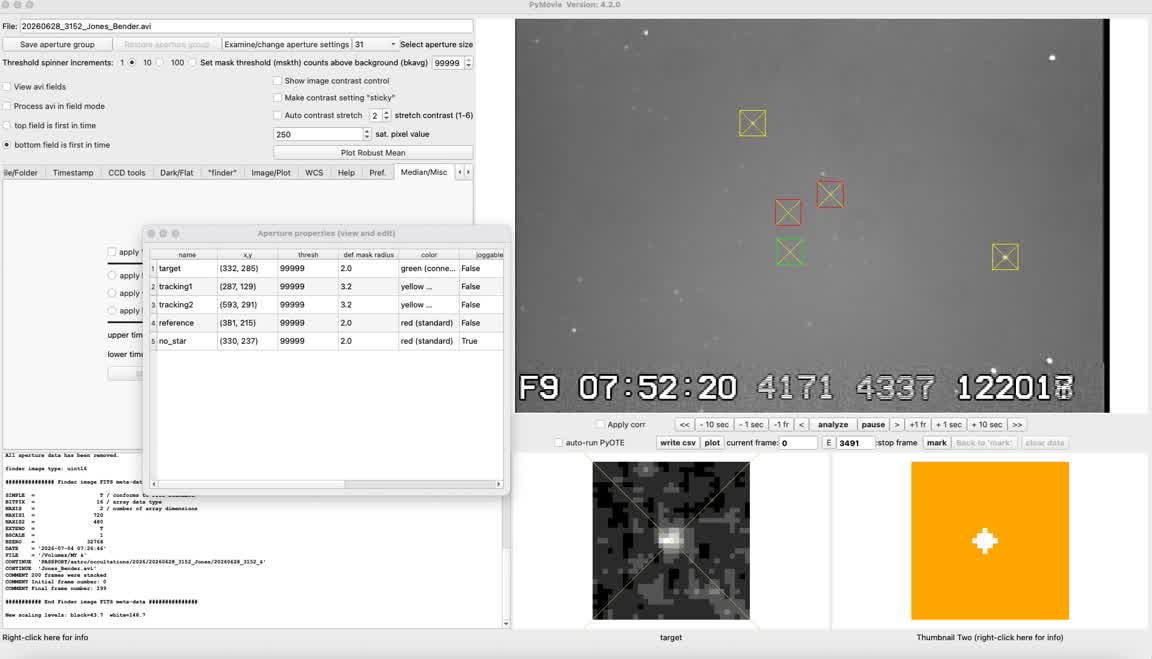Adjust sat. pixel value spinner arrows

click(x=367, y=134)
